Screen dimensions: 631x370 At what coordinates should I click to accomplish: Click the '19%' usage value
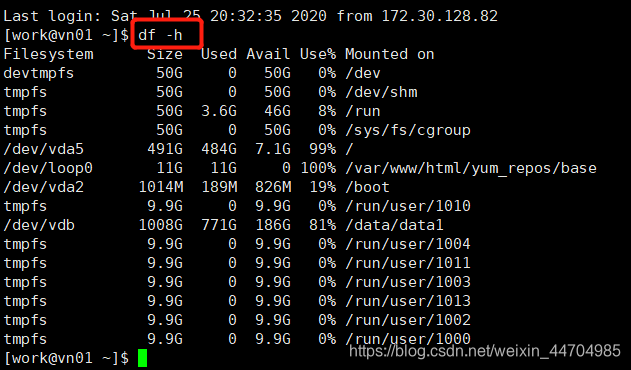[323, 187]
